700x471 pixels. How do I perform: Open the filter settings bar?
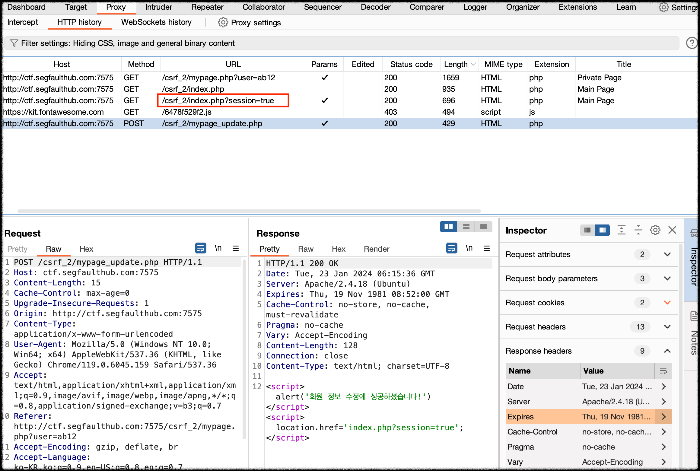(342, 43)
